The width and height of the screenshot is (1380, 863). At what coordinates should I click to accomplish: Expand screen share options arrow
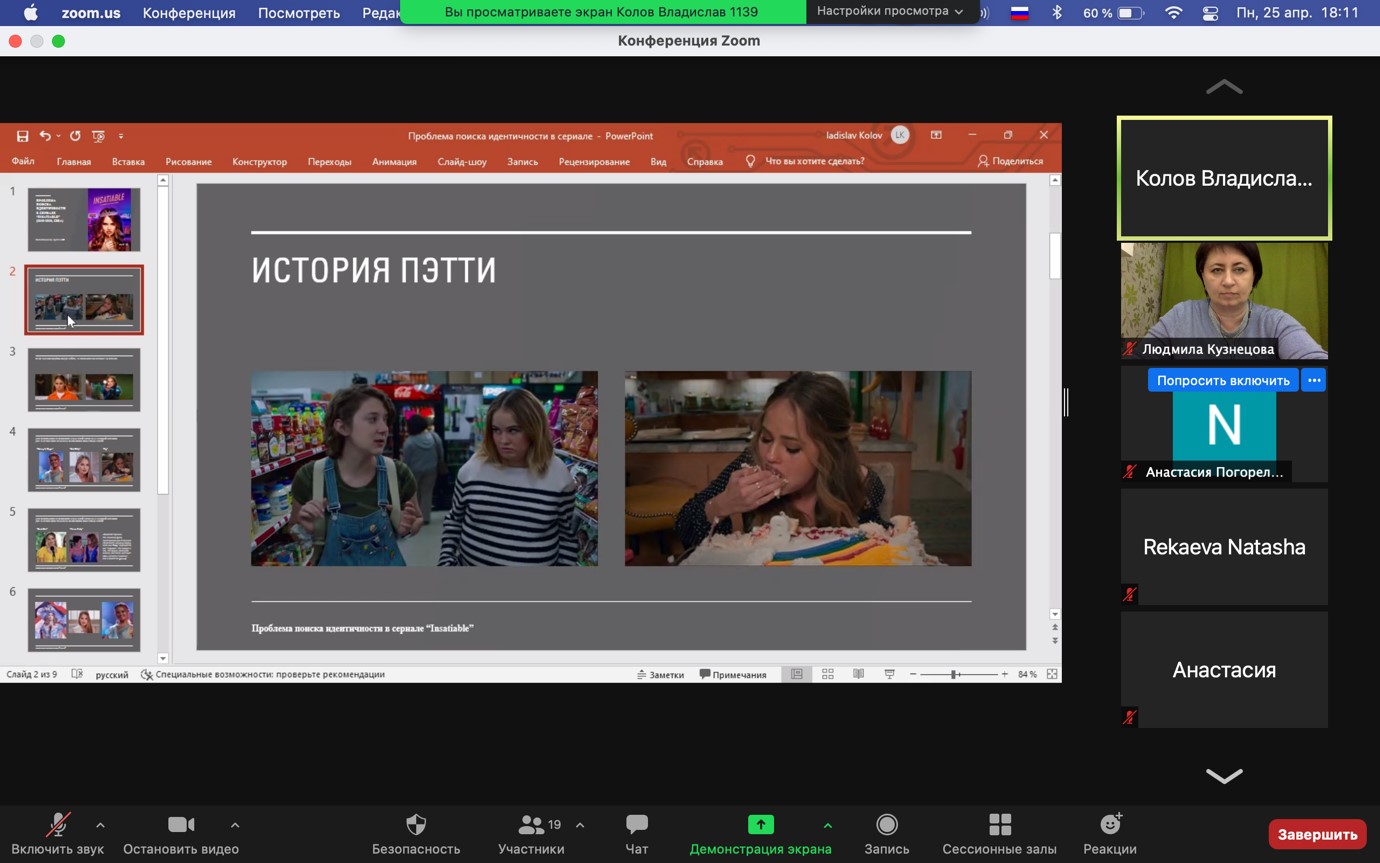[x=827, y=825]
